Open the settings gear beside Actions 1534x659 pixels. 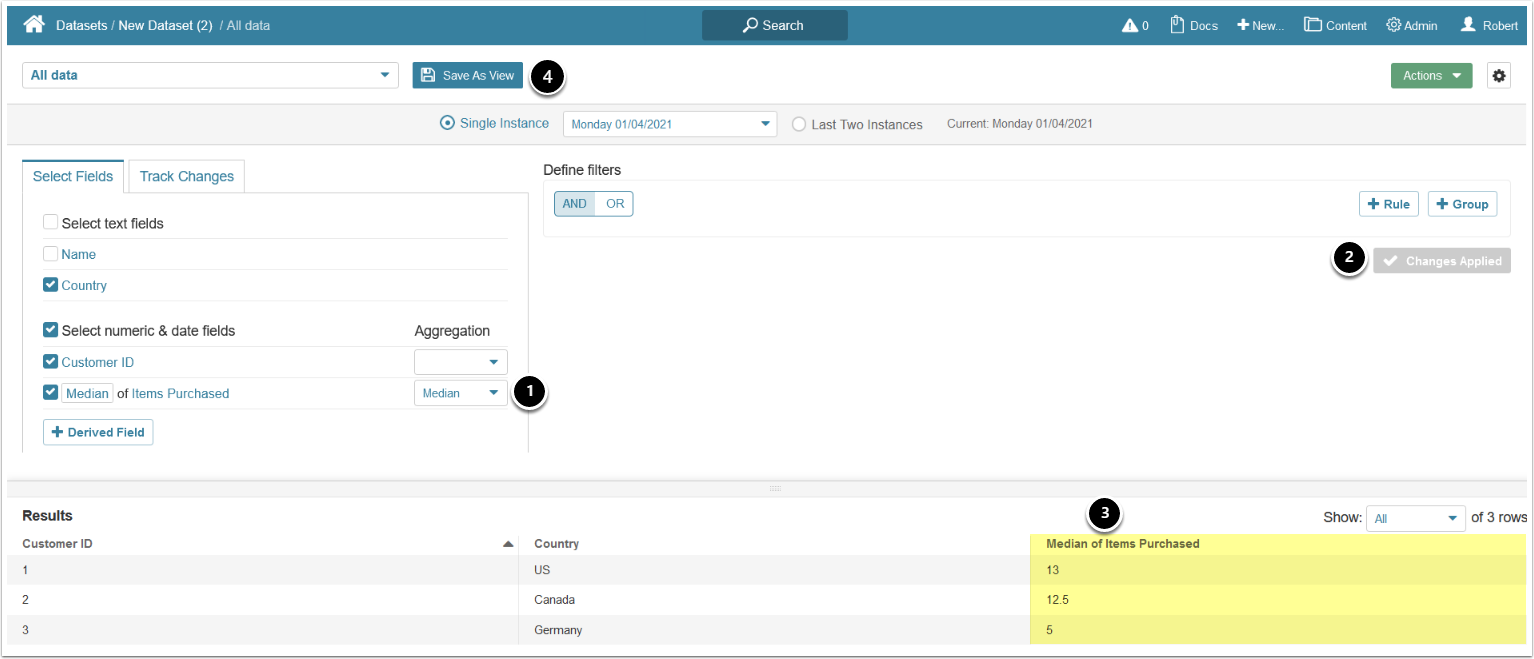point(1498,75)
